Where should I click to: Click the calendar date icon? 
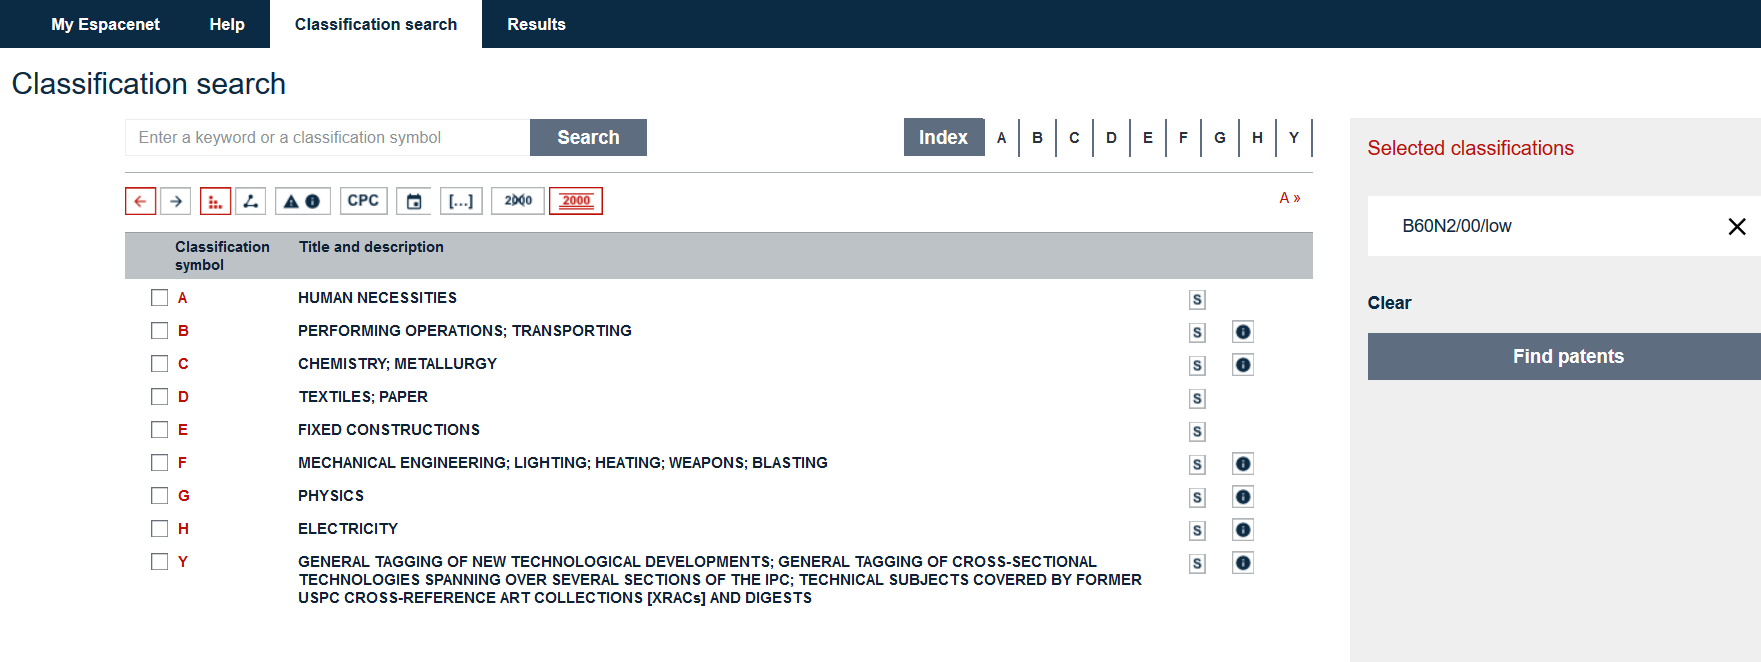(414, 201)
